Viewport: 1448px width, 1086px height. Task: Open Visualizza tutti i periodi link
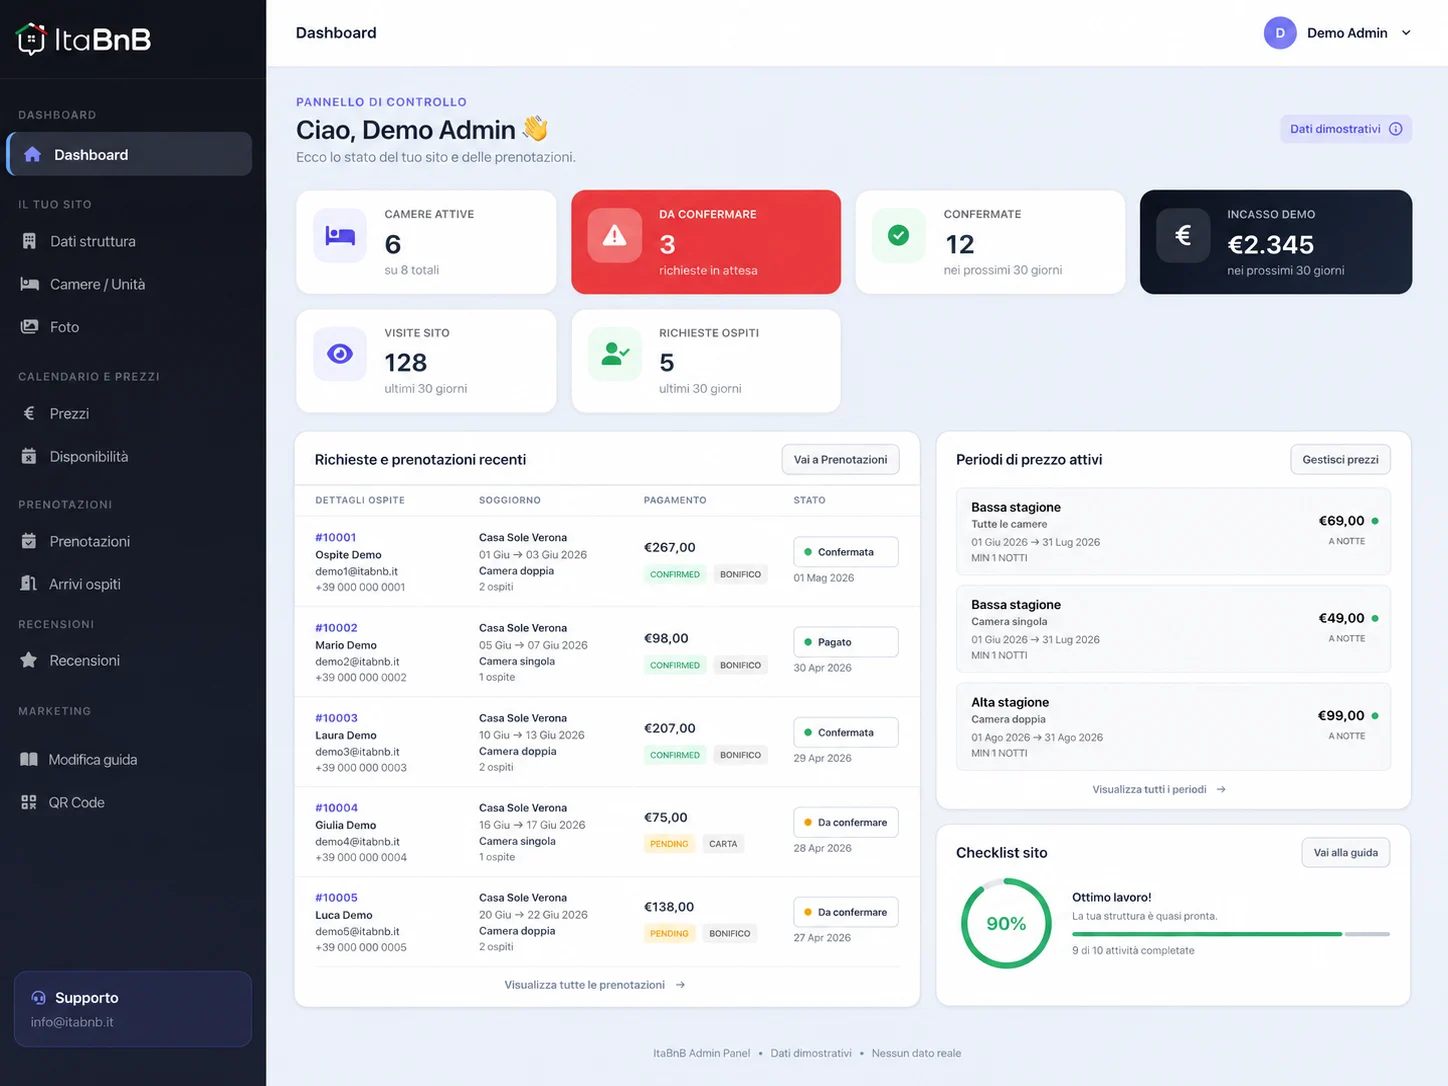(x=1159, y=790)
